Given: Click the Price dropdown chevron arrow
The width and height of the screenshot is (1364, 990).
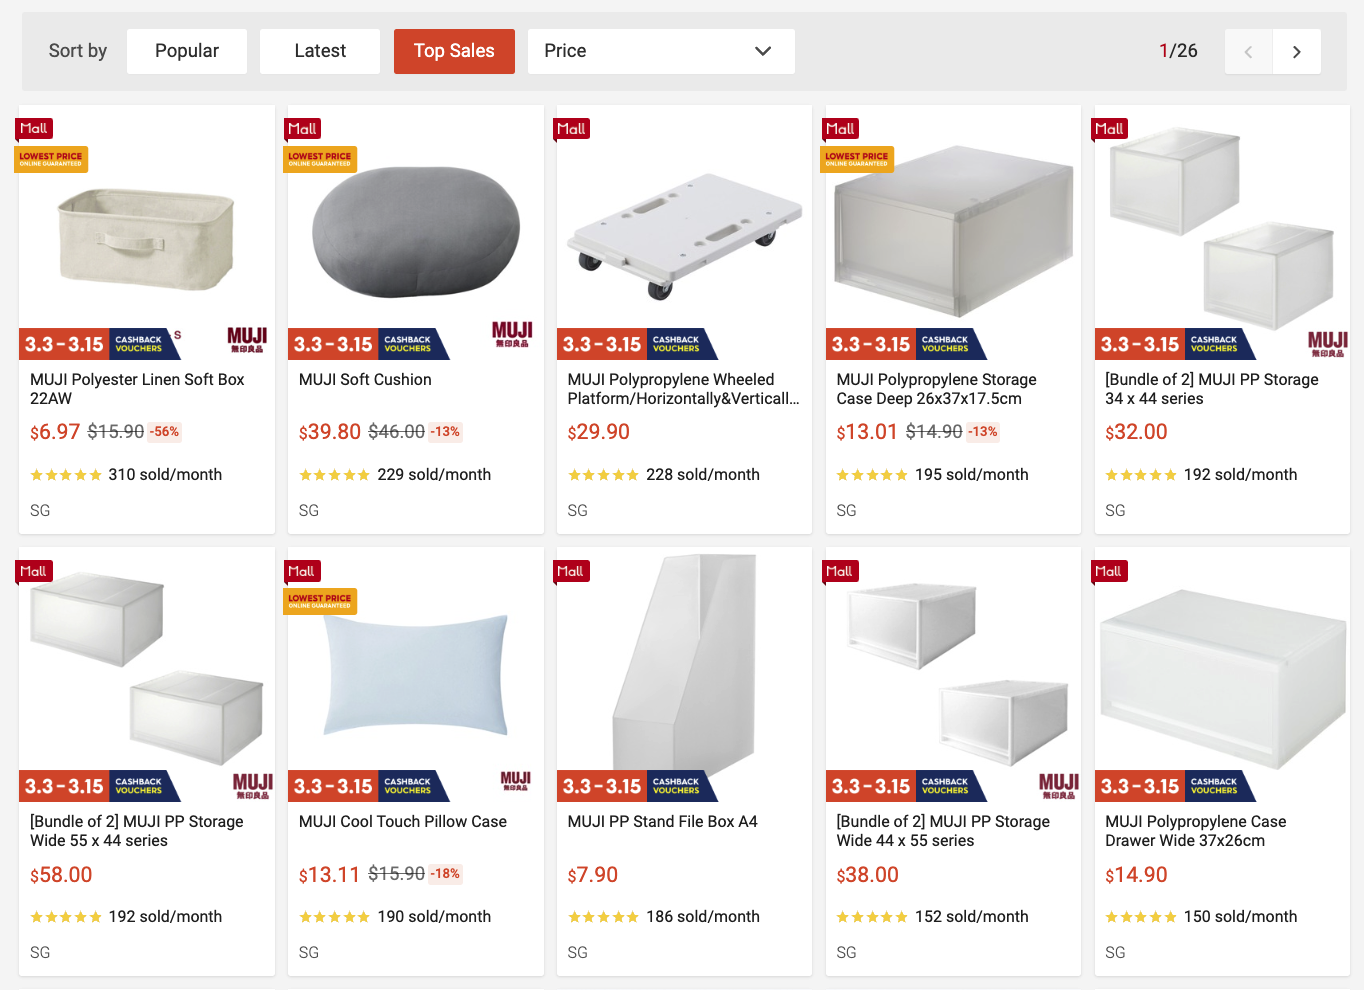Looking at the screenshot, I should [763, 51].
